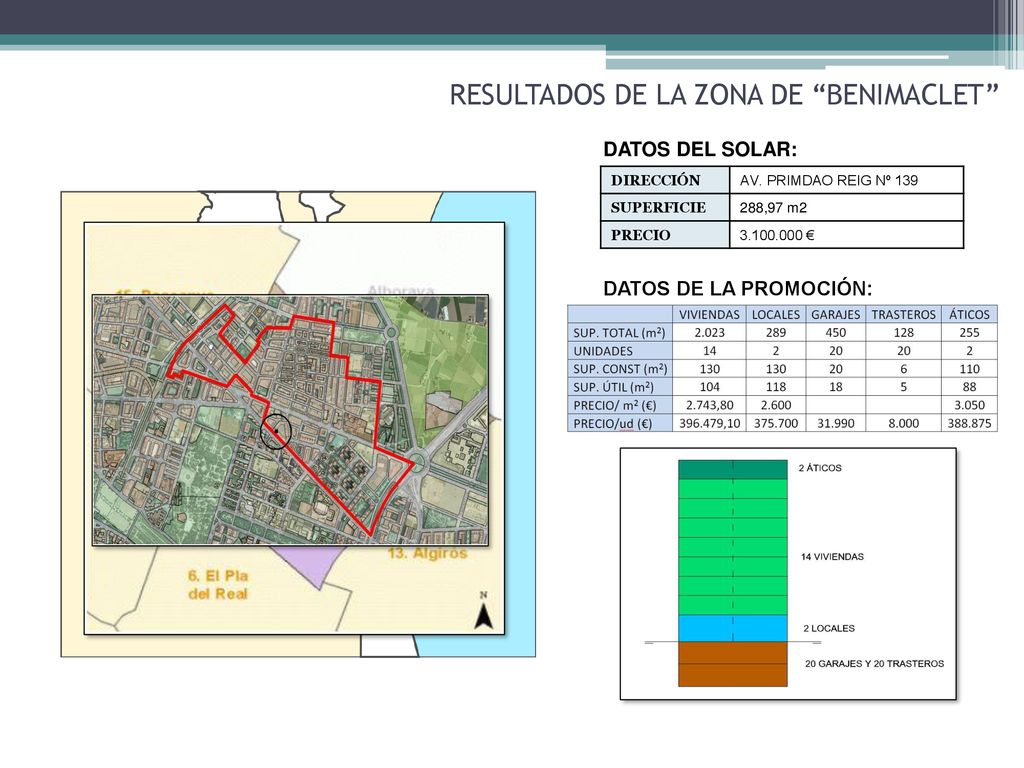Select the Locales unit price "375.700"

pos(776,423)
